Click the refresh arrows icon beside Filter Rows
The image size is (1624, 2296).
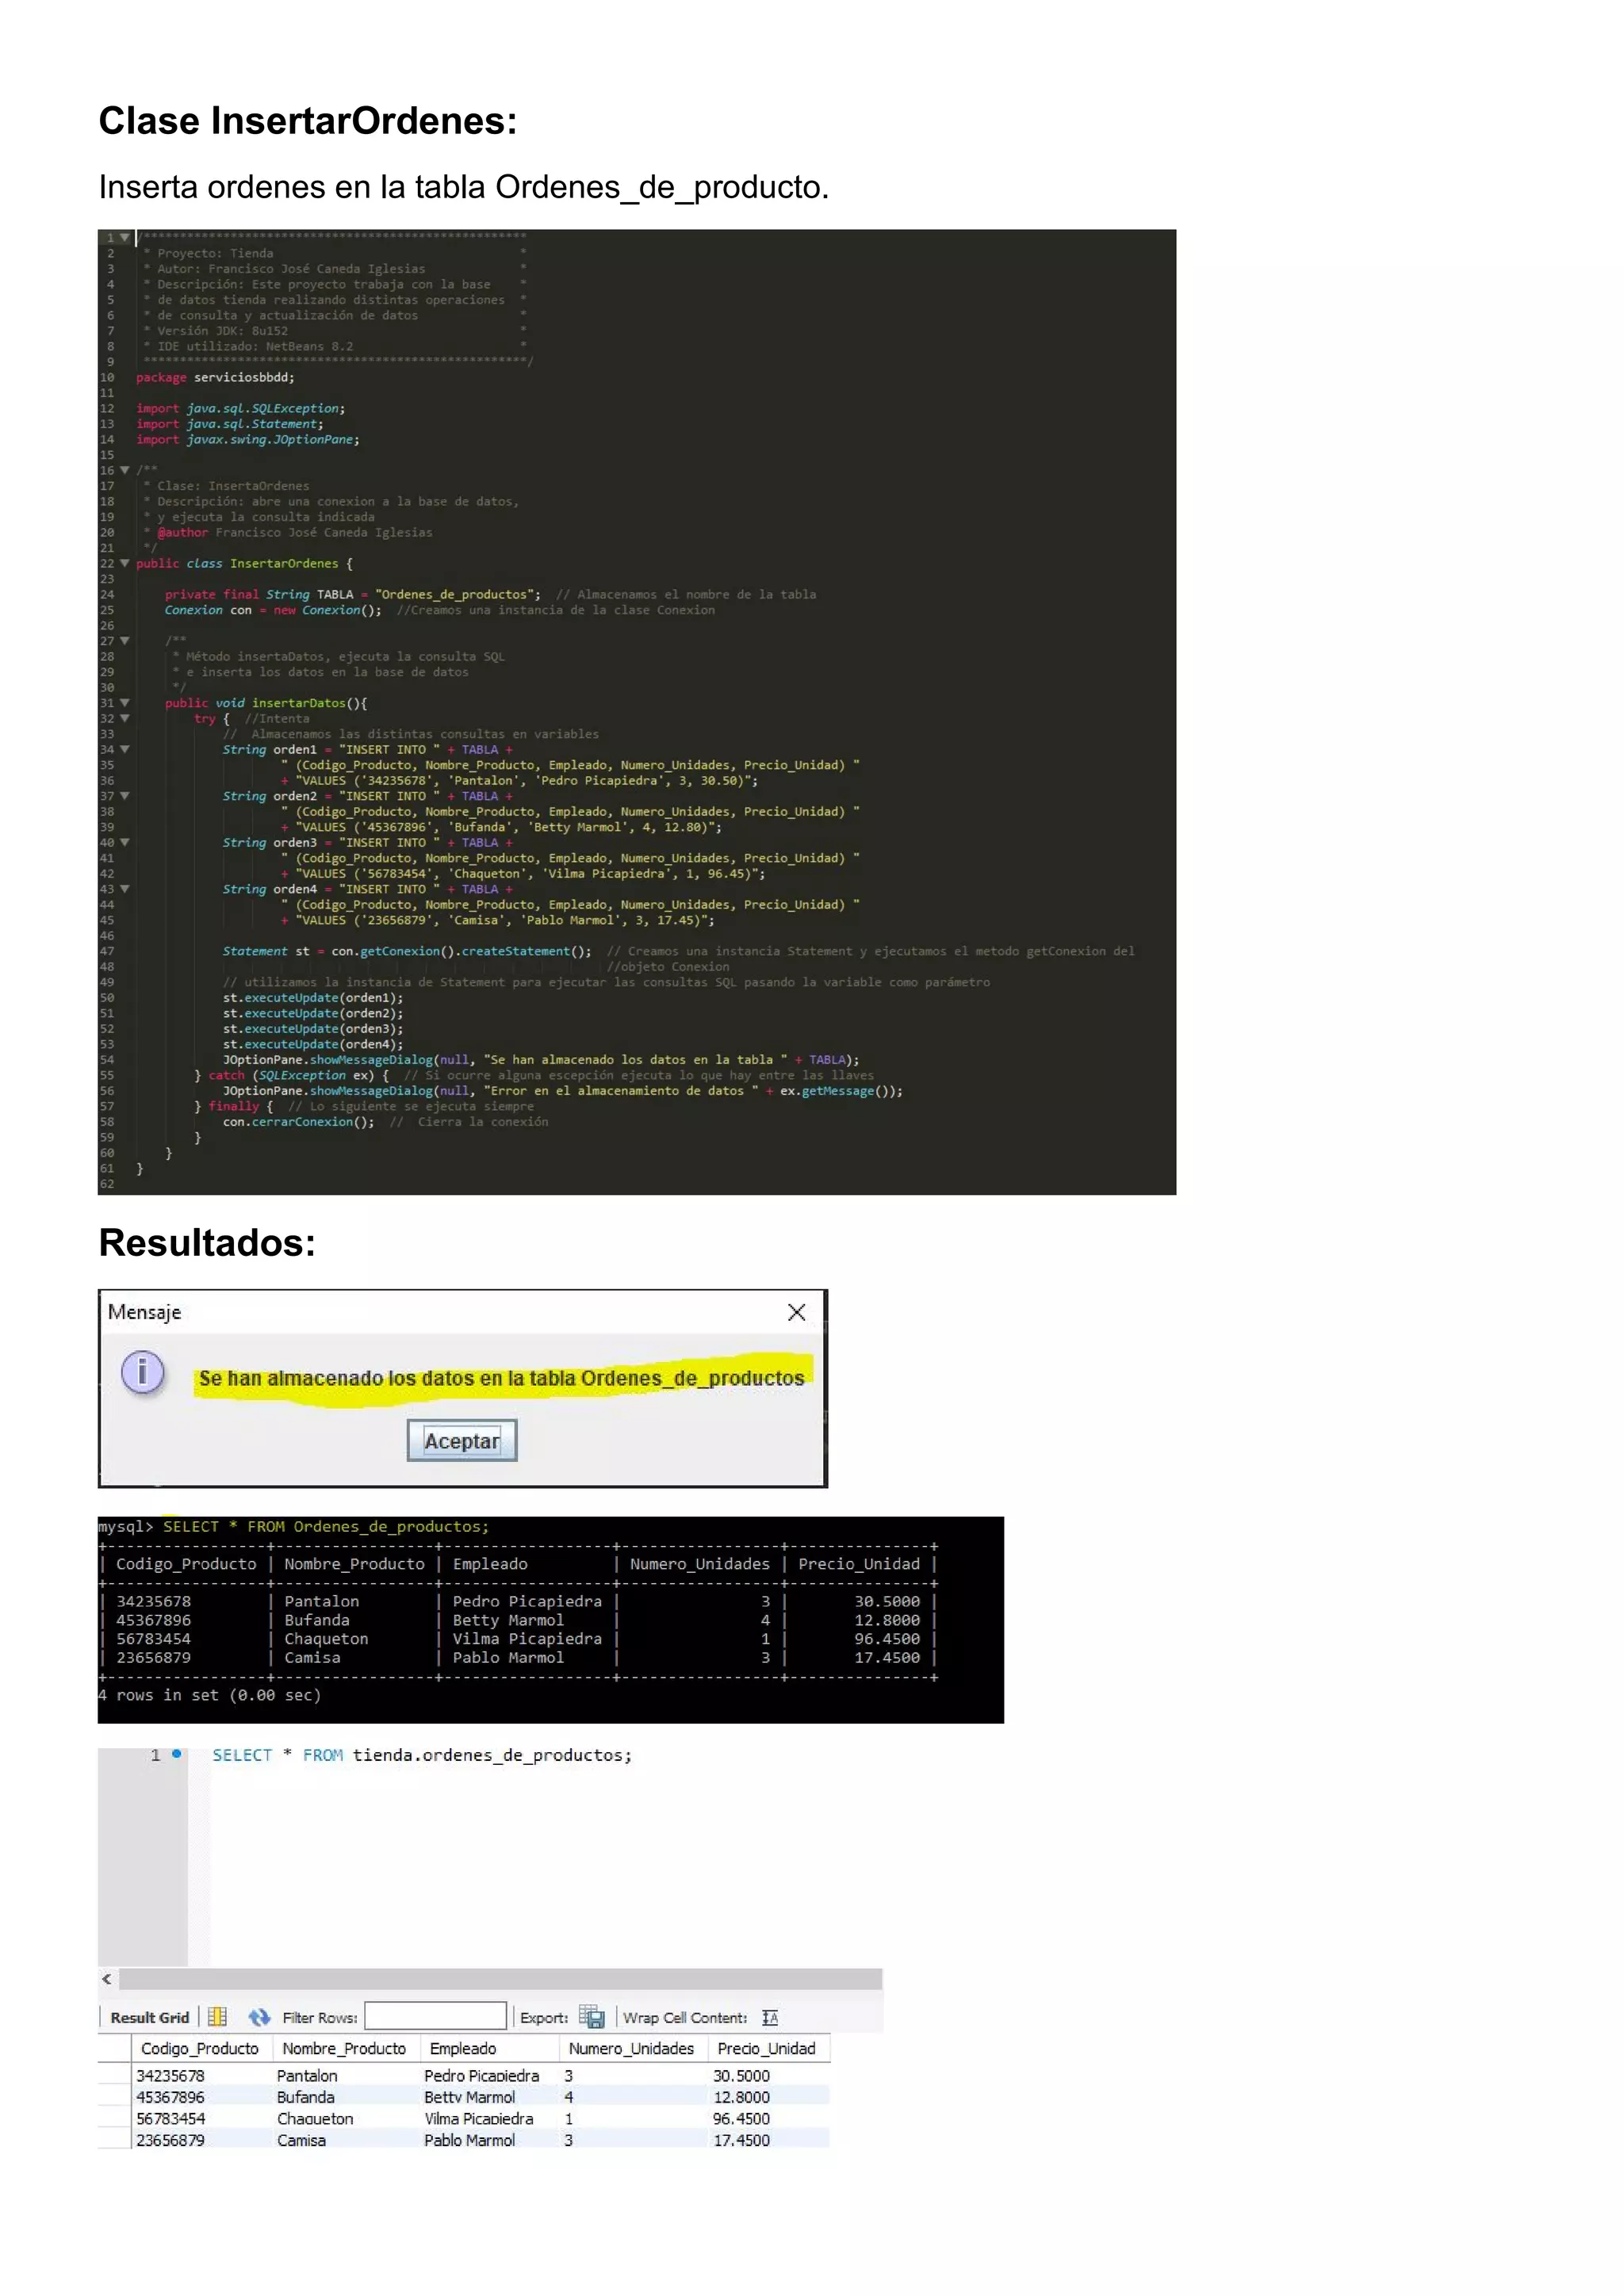click(x=259, y=2017)
